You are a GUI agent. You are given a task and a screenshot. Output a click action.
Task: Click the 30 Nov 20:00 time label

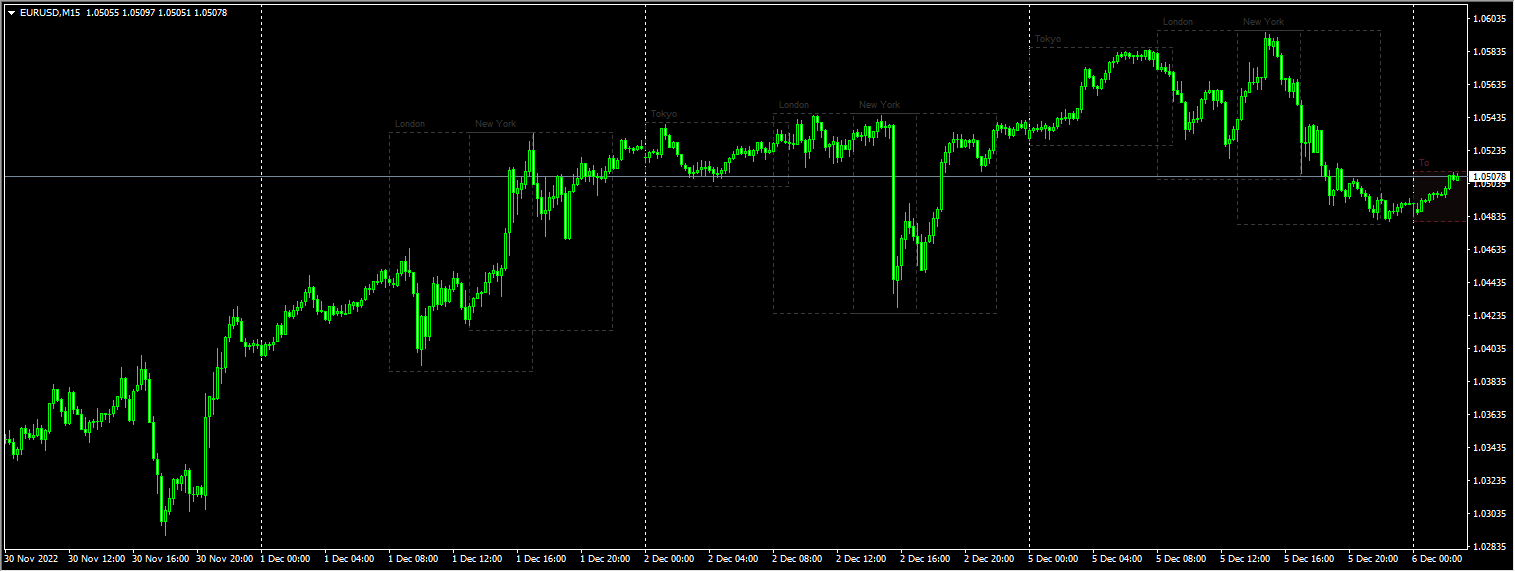225,559
